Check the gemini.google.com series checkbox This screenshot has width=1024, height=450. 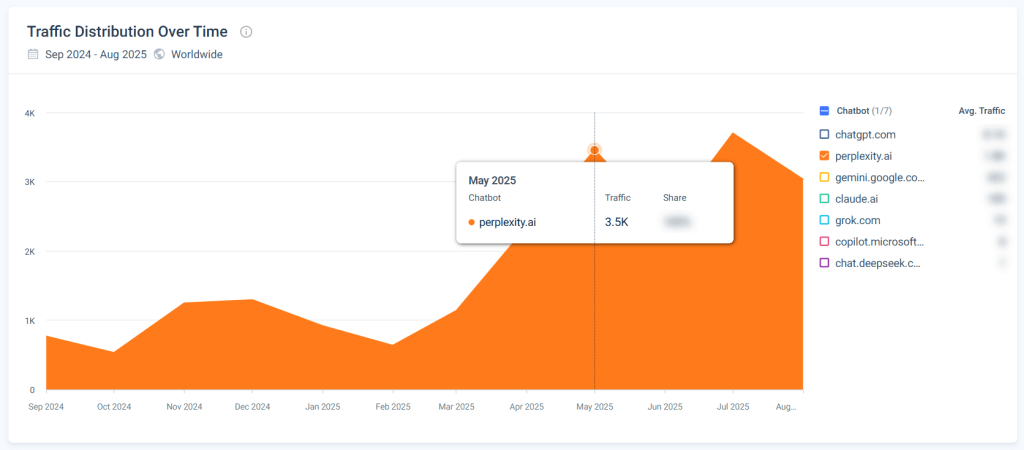click(x=824, y=177)
